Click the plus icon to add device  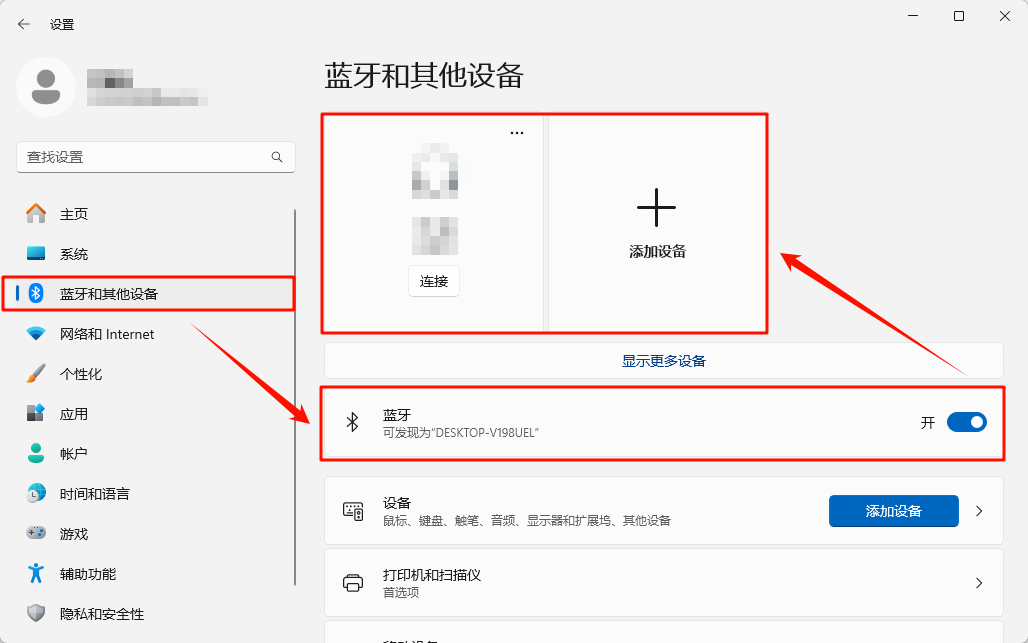point(656,208)
